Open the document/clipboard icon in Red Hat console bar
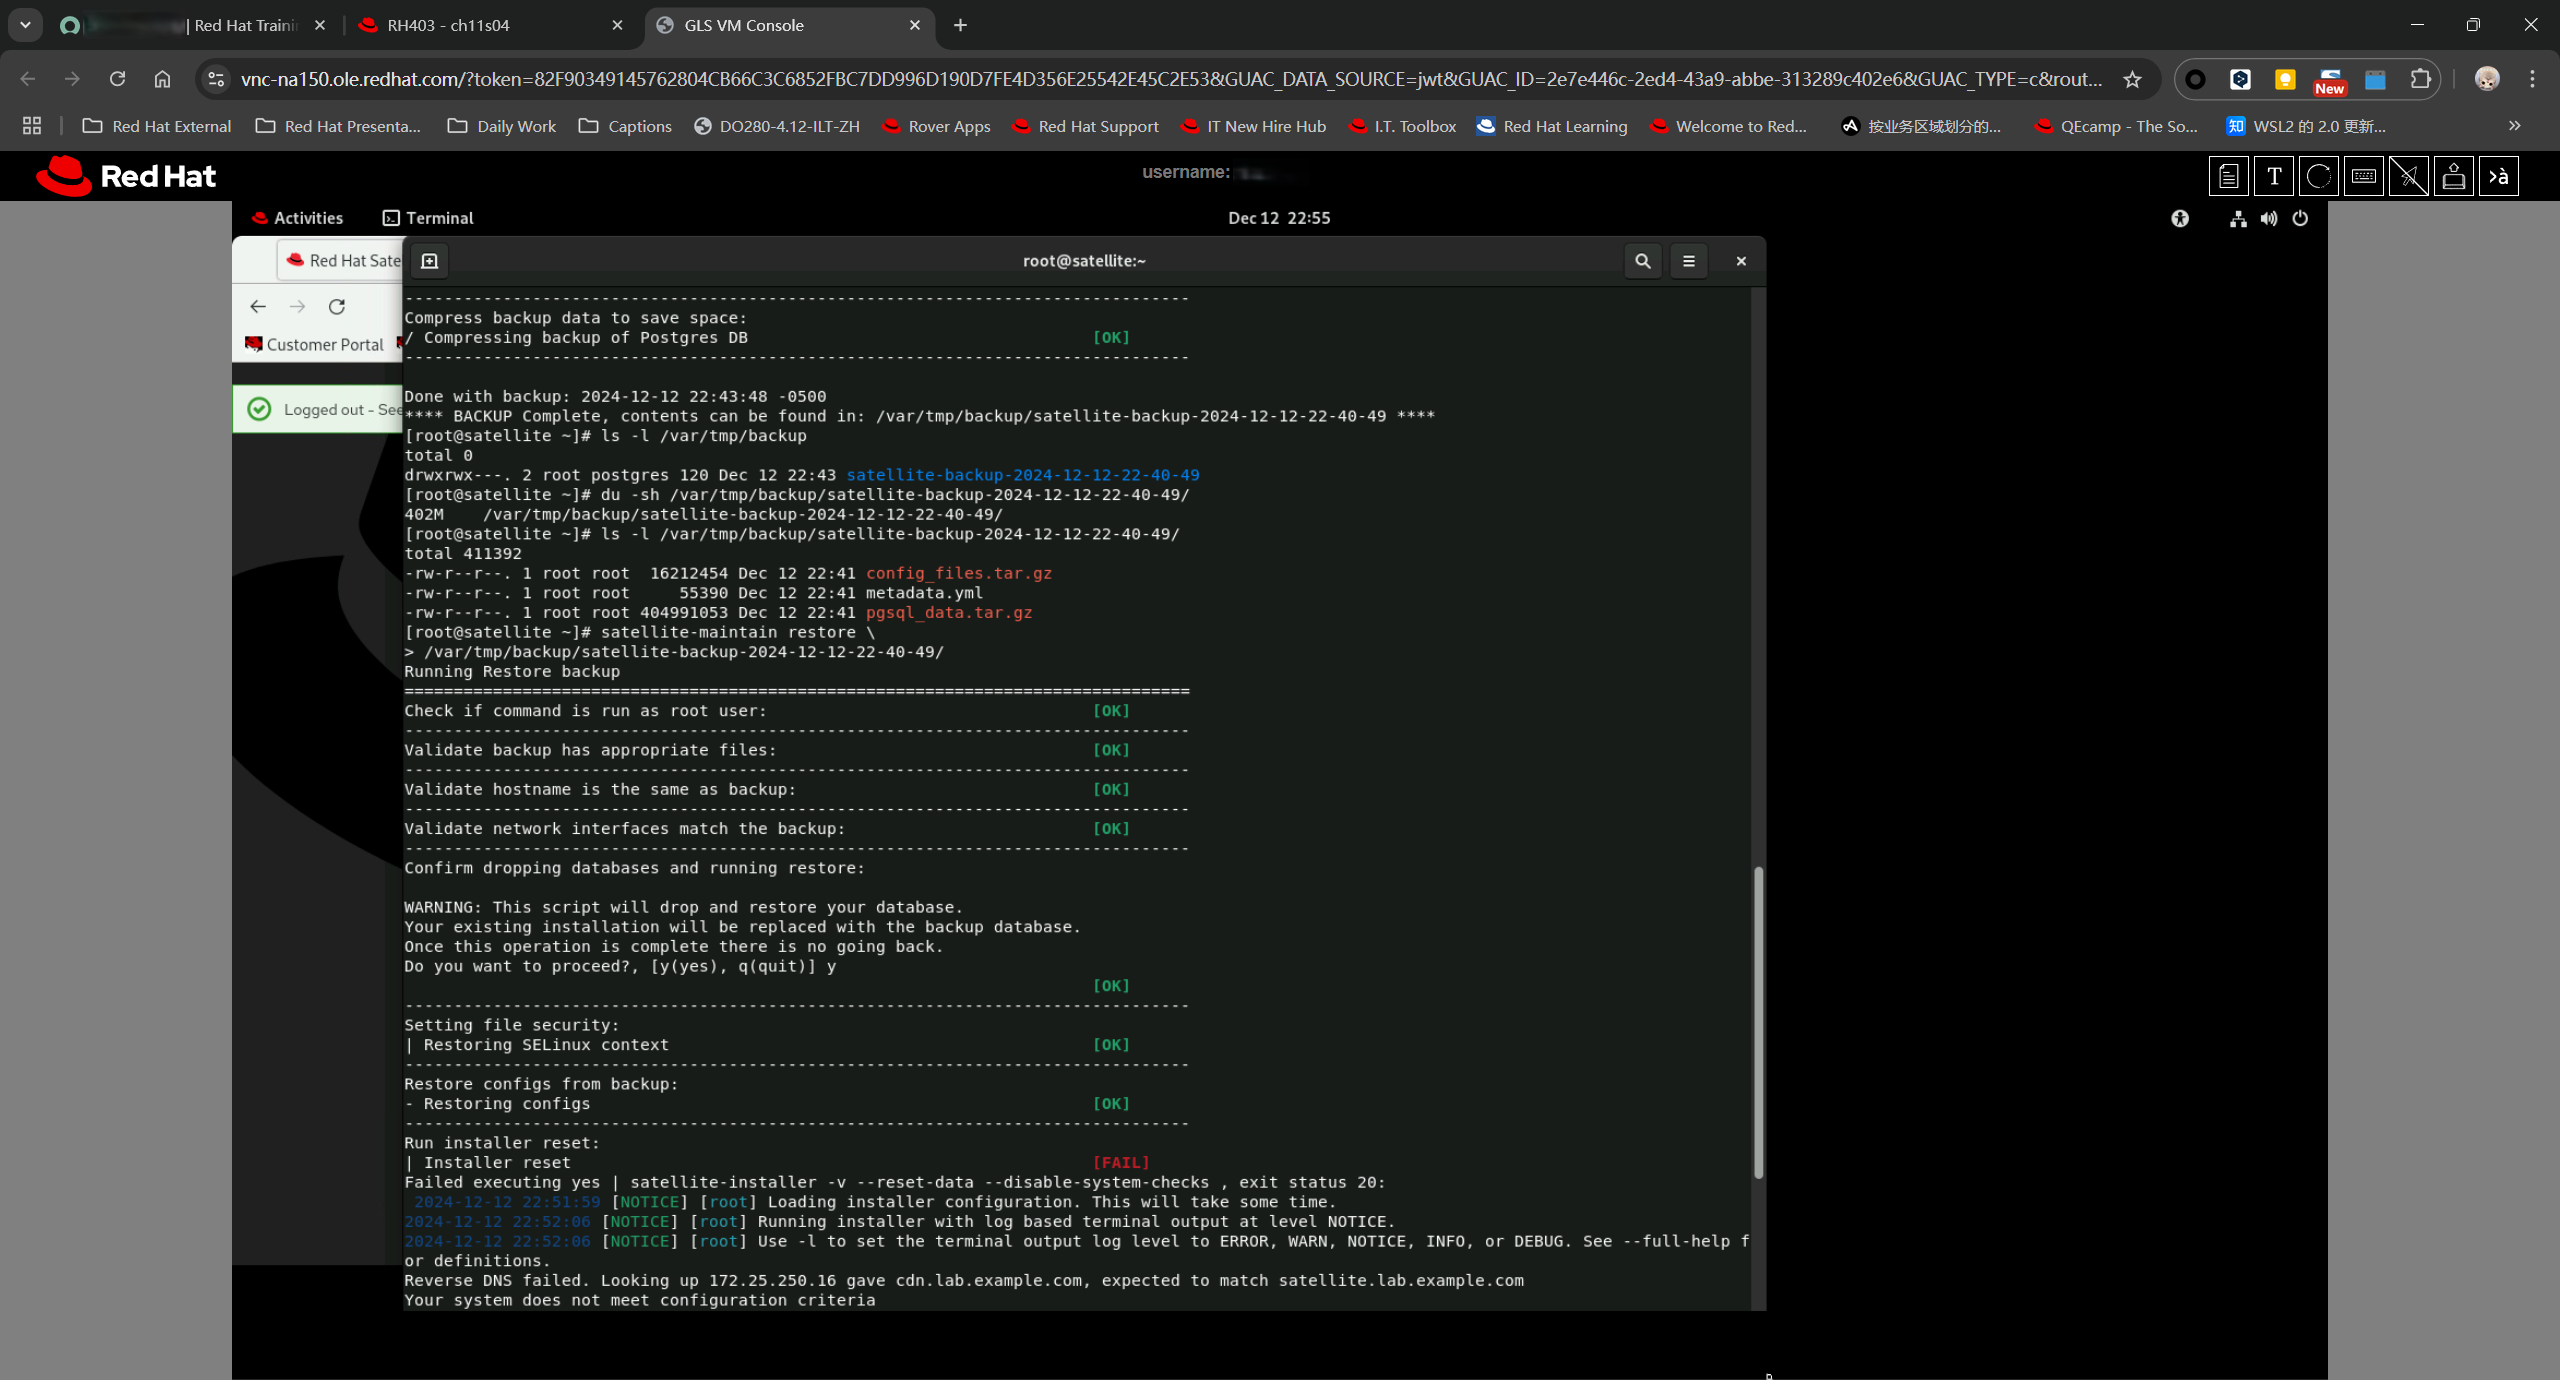Viewport: 2560px width, 1380px height. click(2228, 177)
